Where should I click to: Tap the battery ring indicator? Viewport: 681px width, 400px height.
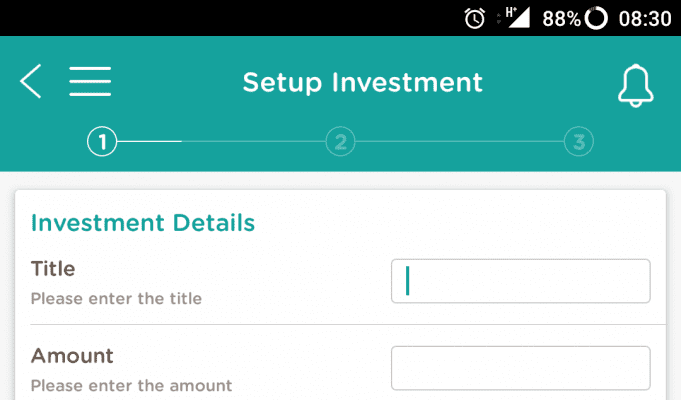(x=596, y=19)
